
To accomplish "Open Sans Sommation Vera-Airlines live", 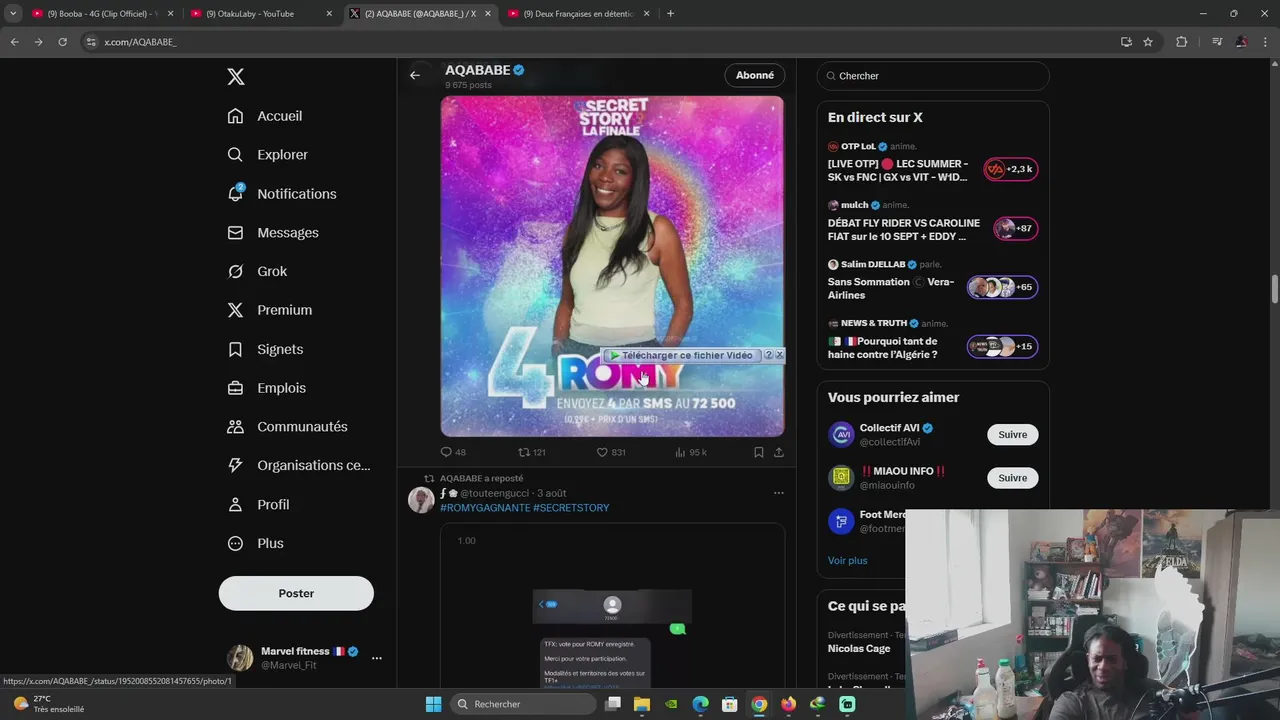I will [891, 288].
